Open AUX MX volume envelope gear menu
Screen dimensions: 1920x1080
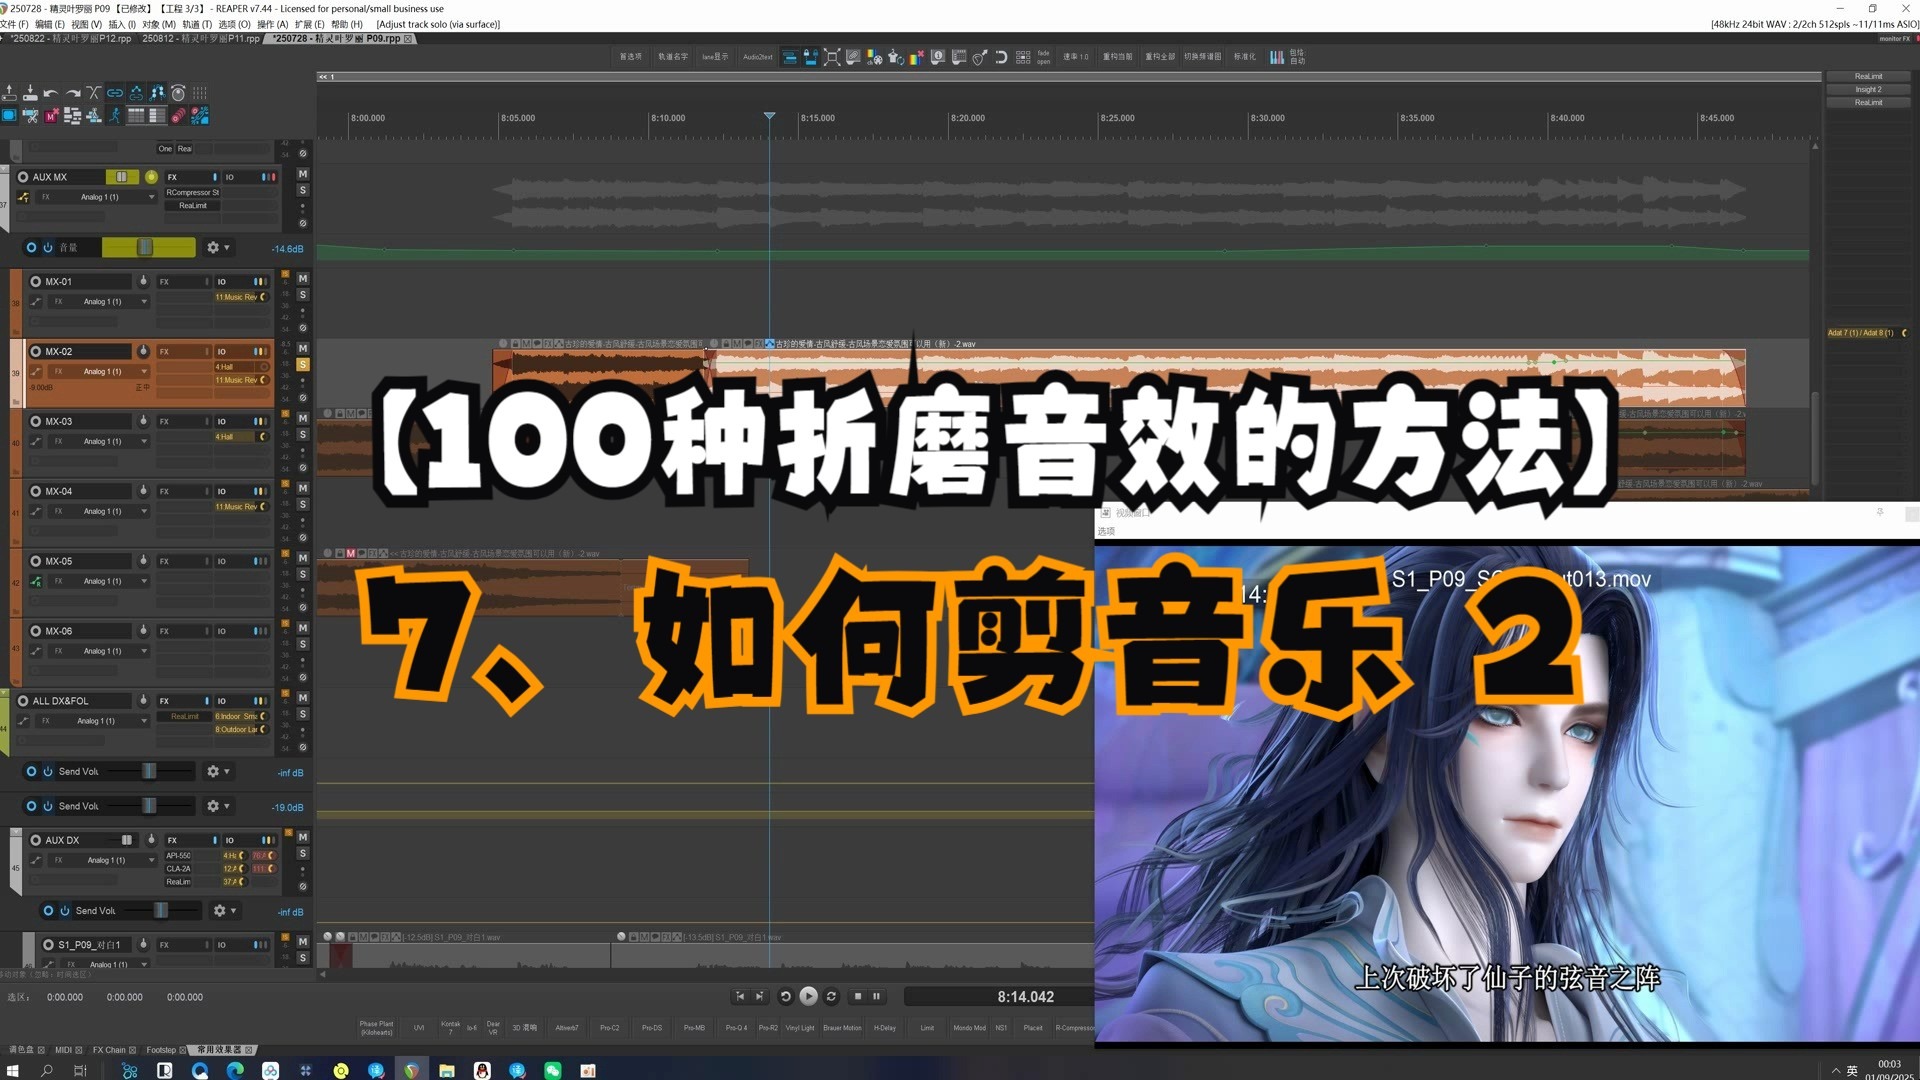pos(217,247)
